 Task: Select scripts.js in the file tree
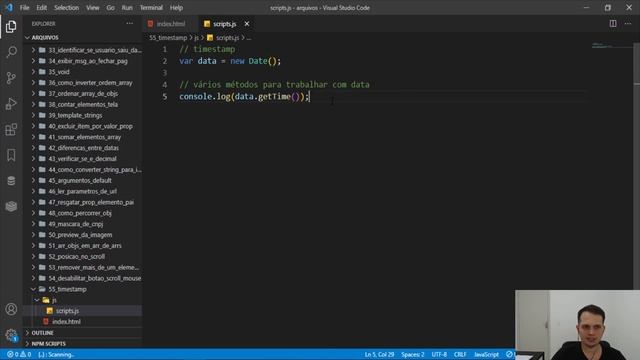point(67,311)
